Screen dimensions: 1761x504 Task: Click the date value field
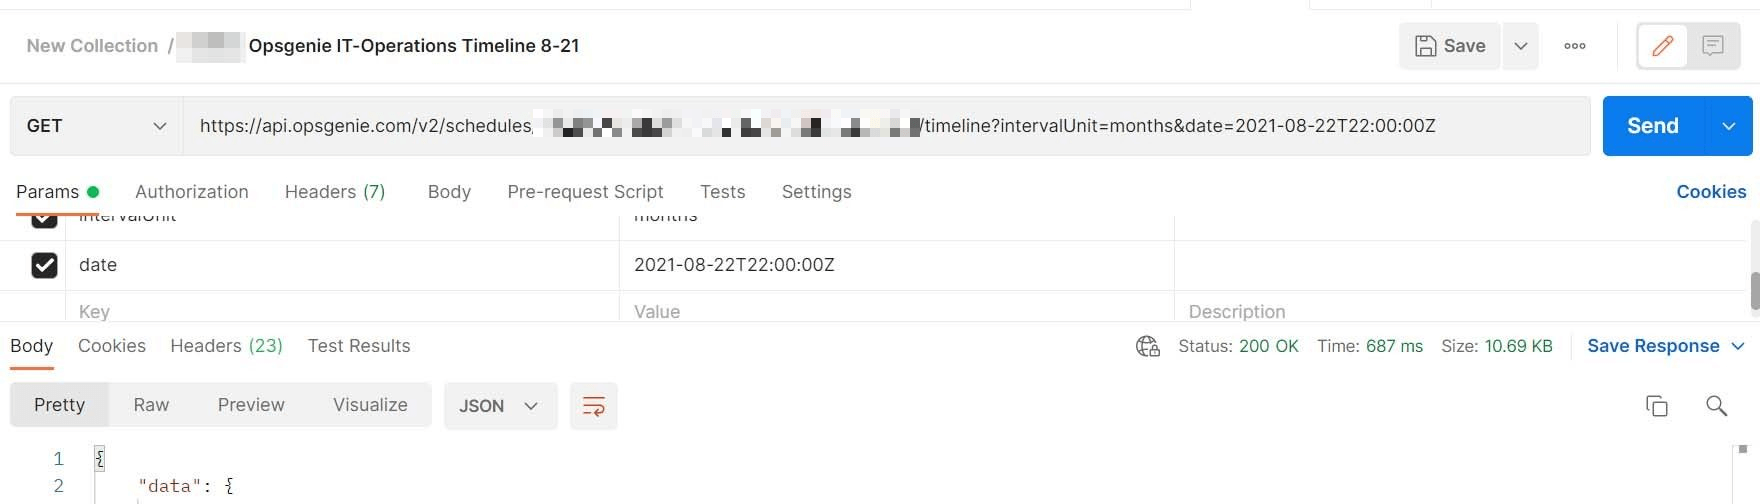(895, 265)
